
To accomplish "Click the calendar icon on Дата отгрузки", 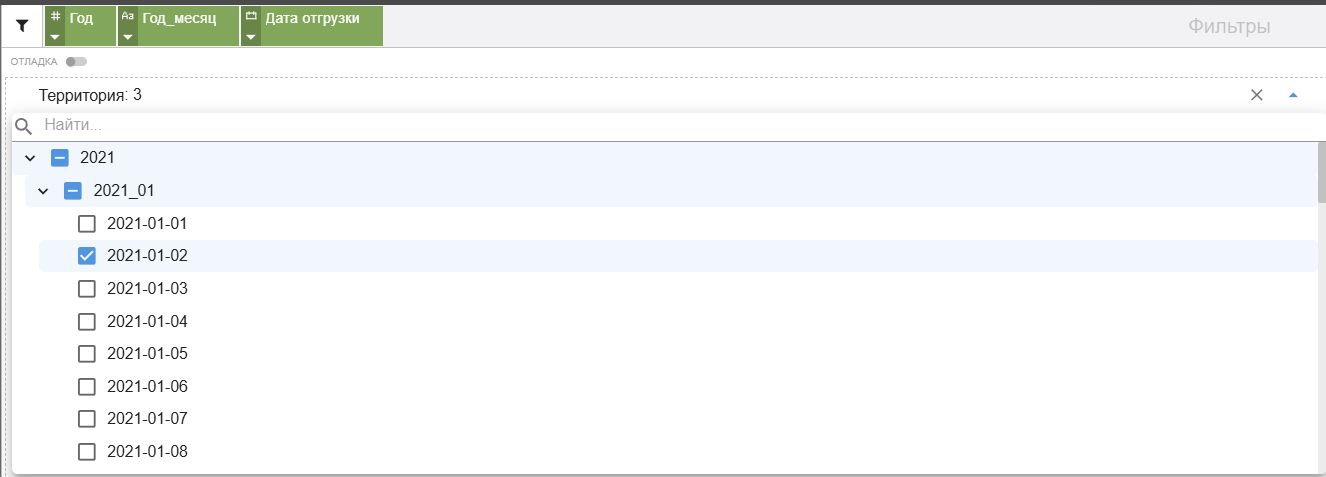I will pyautogui.click(x=250, y=16).
